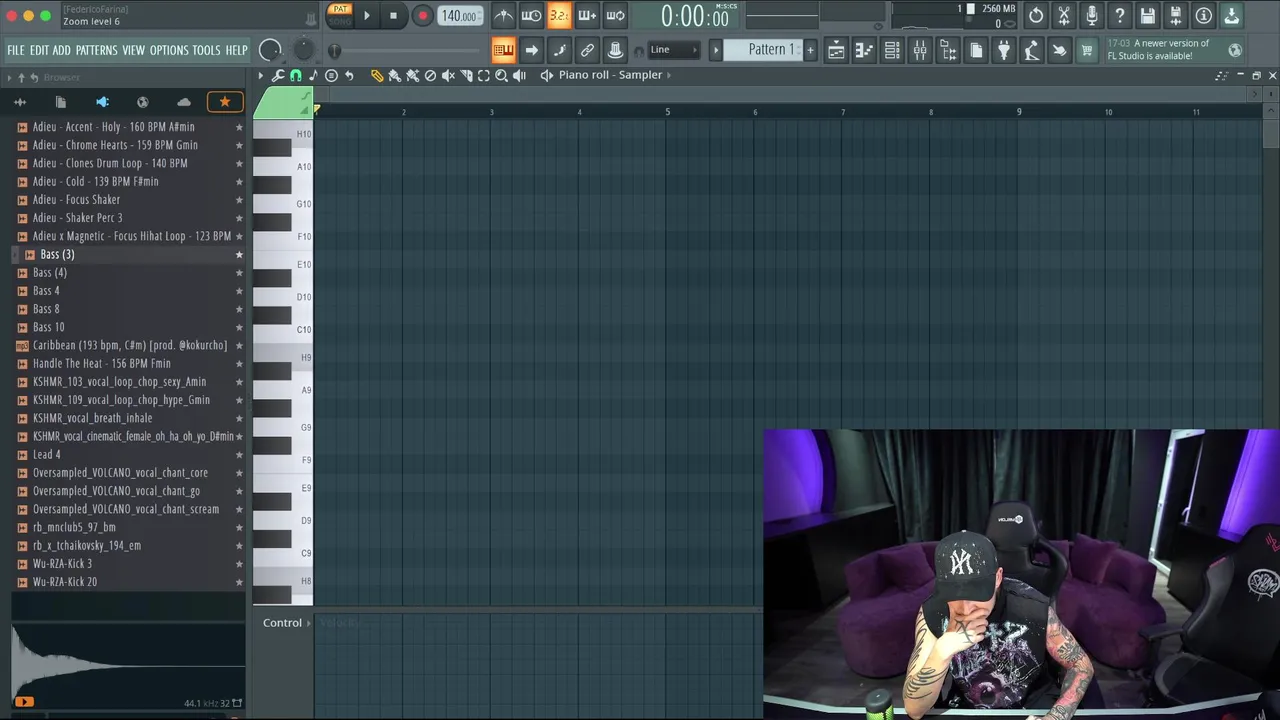The height and width of the screenshot is (720, 1280).
Task: Toggle favorite star for Bass 8
Action: click(x=239, y=309)
